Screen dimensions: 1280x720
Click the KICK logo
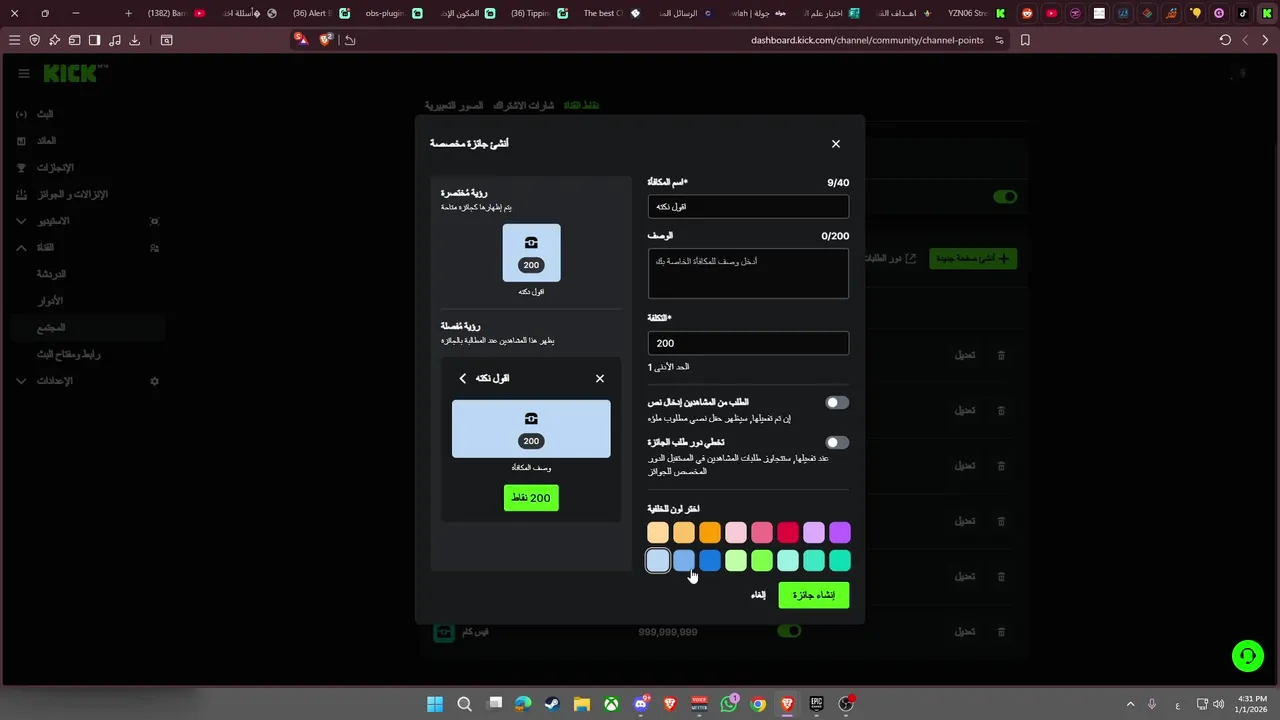72,73
